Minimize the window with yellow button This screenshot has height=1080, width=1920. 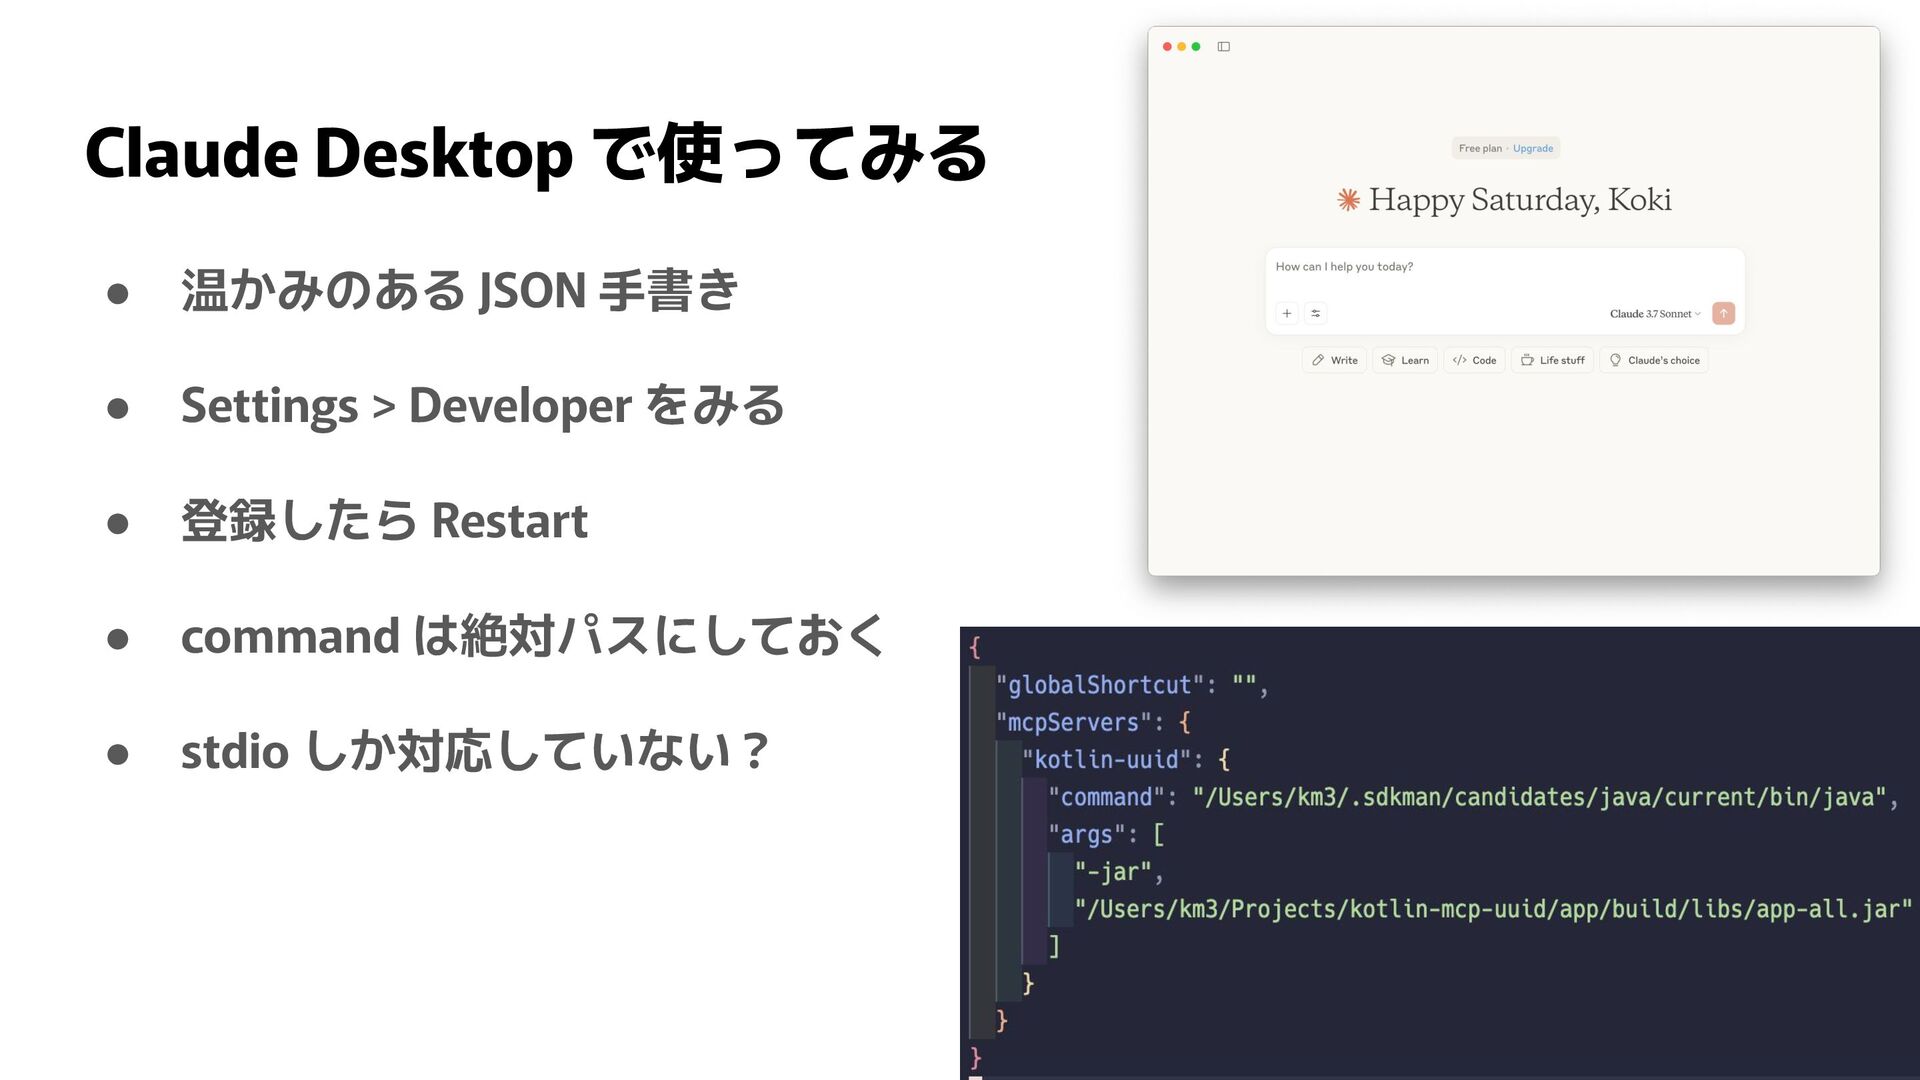point(1181,47)
